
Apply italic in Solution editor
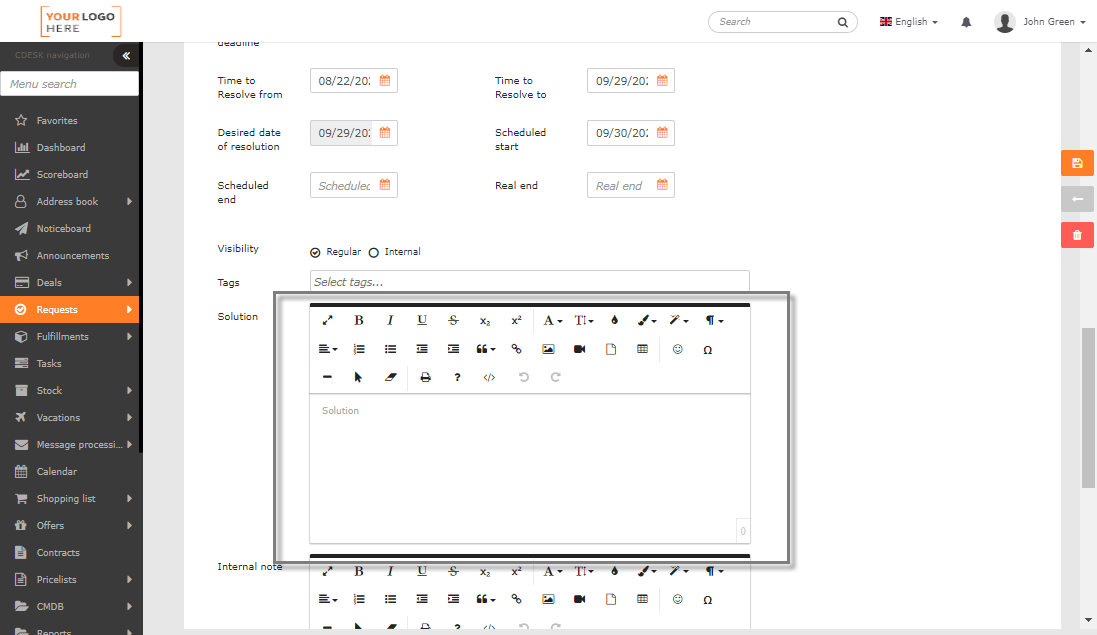tap(390, 320)
